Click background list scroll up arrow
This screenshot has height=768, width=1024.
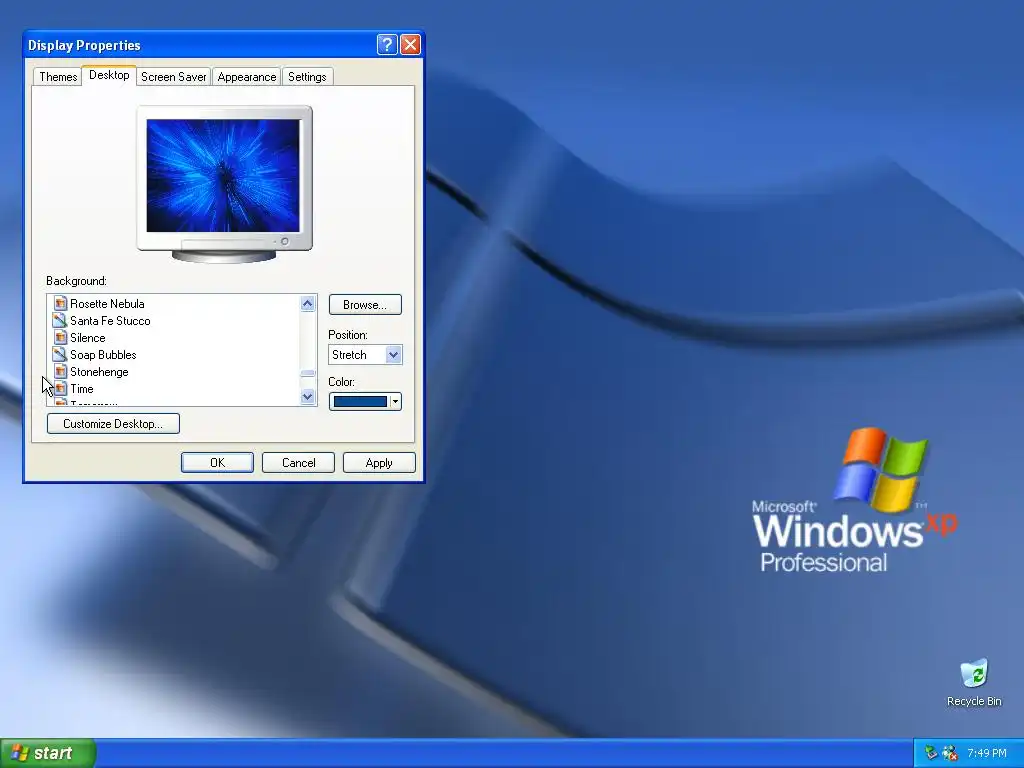coord(308,303)
